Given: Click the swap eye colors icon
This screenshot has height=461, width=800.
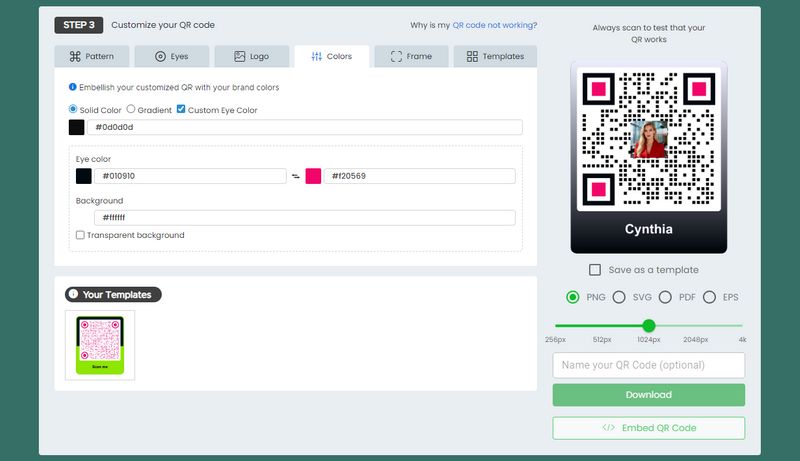Looking at the screenshot, I should 296,176.
